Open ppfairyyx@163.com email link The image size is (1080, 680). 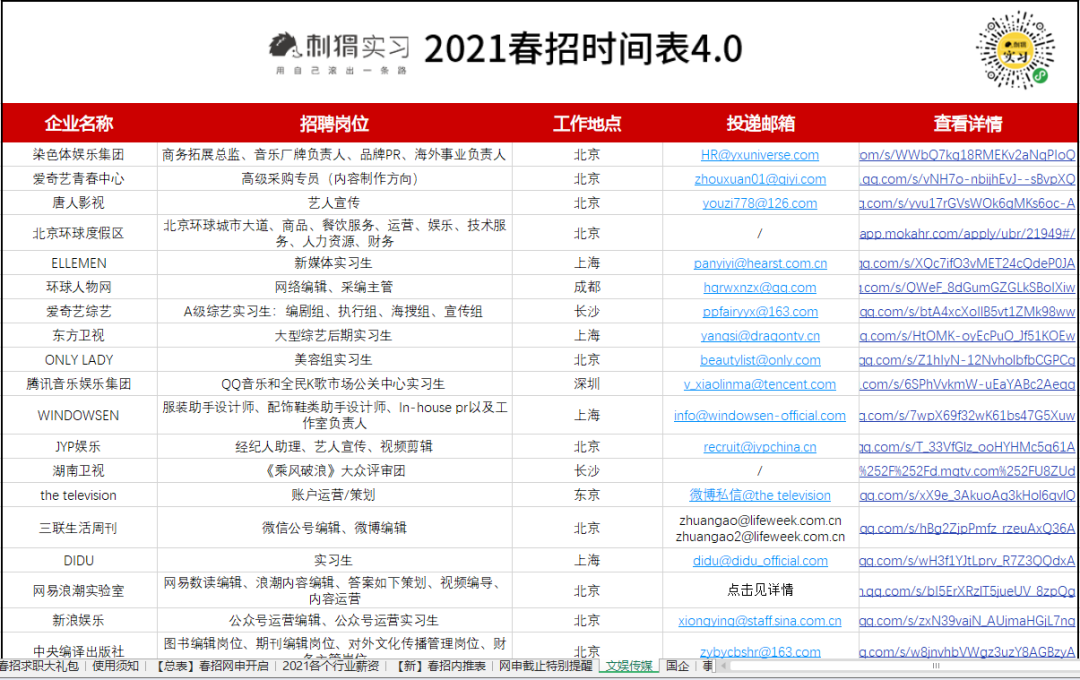tap(760, 311)
